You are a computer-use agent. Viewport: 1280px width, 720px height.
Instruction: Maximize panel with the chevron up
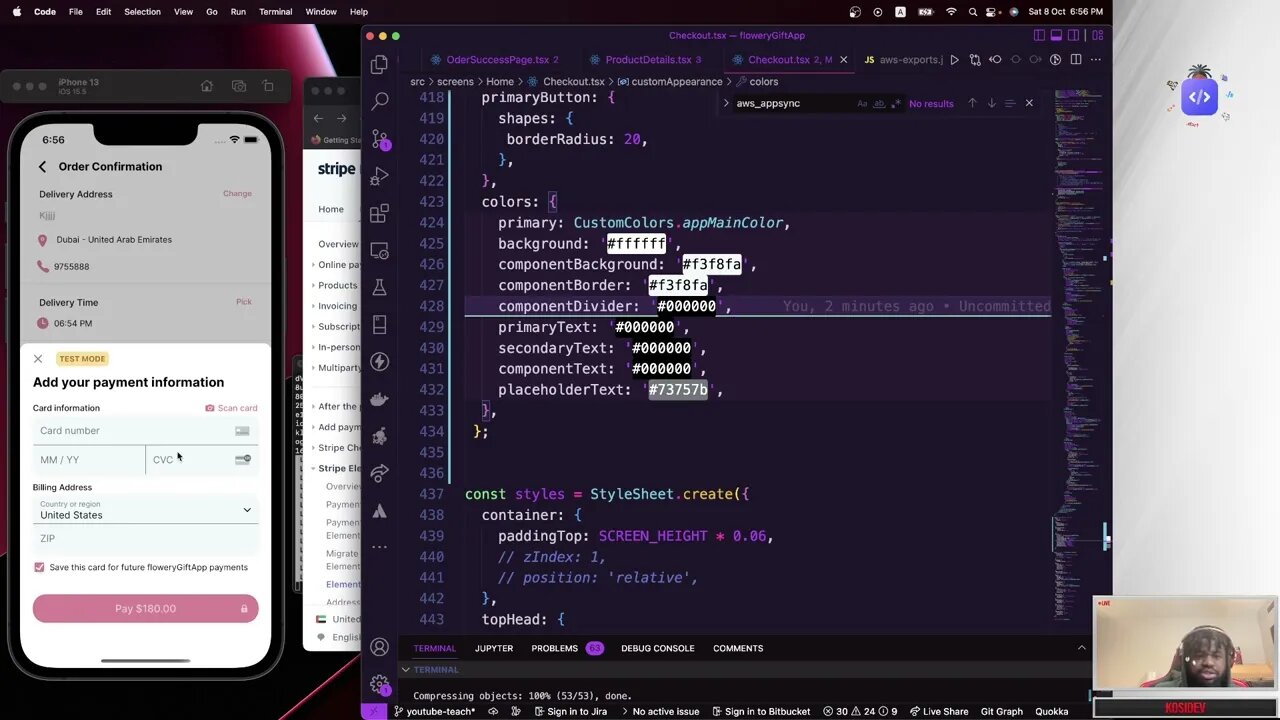(1081, 648)
